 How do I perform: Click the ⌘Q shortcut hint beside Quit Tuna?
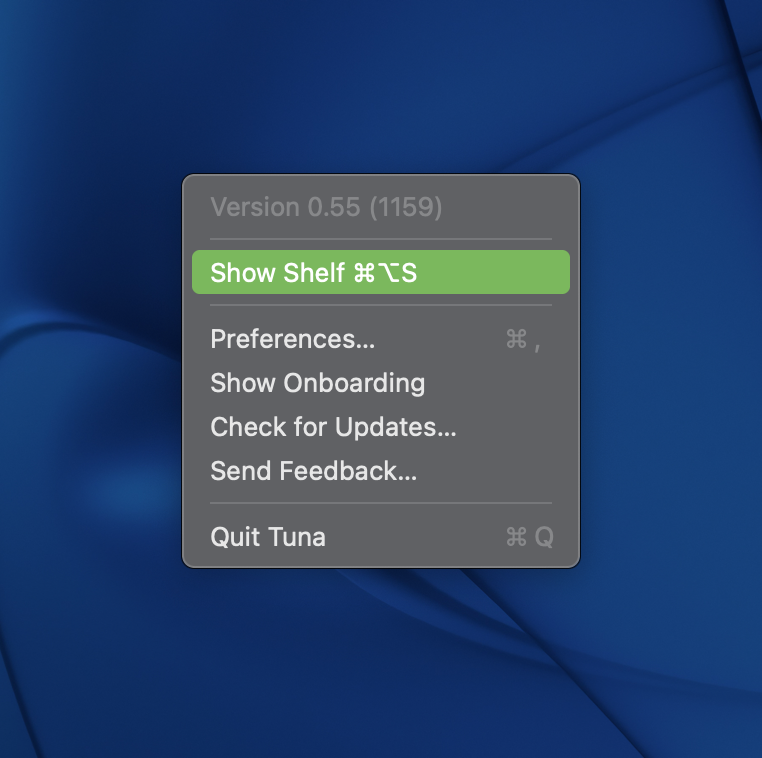coord(529,537)
